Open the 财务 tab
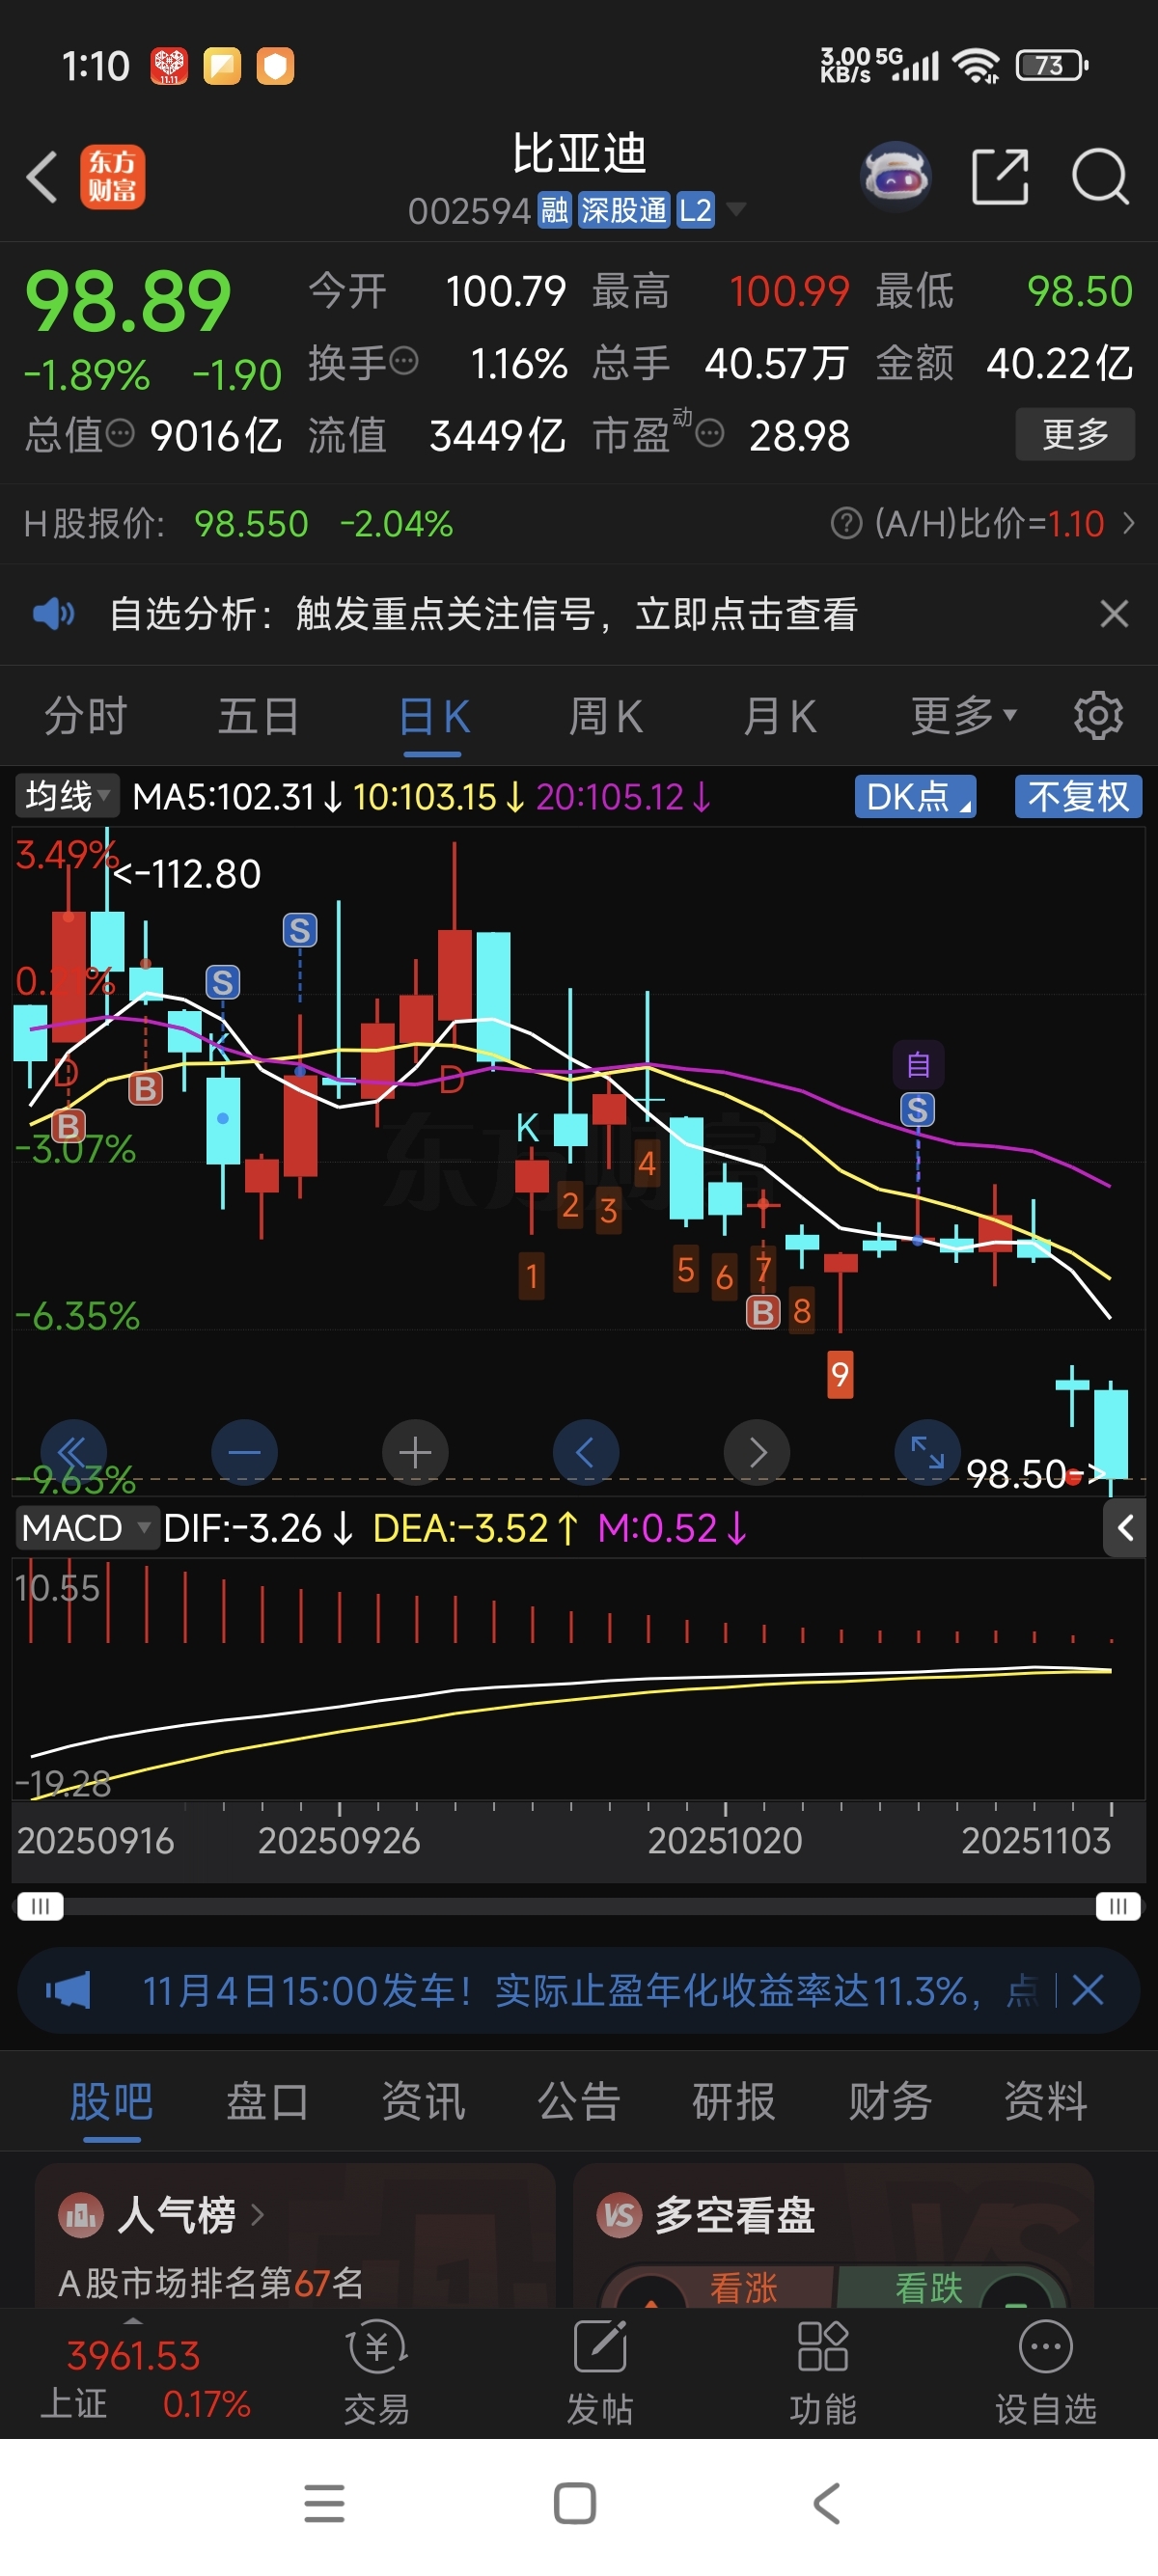Image resolution: width=1158 pixels, height=2576 pixels. (890, 2100)
